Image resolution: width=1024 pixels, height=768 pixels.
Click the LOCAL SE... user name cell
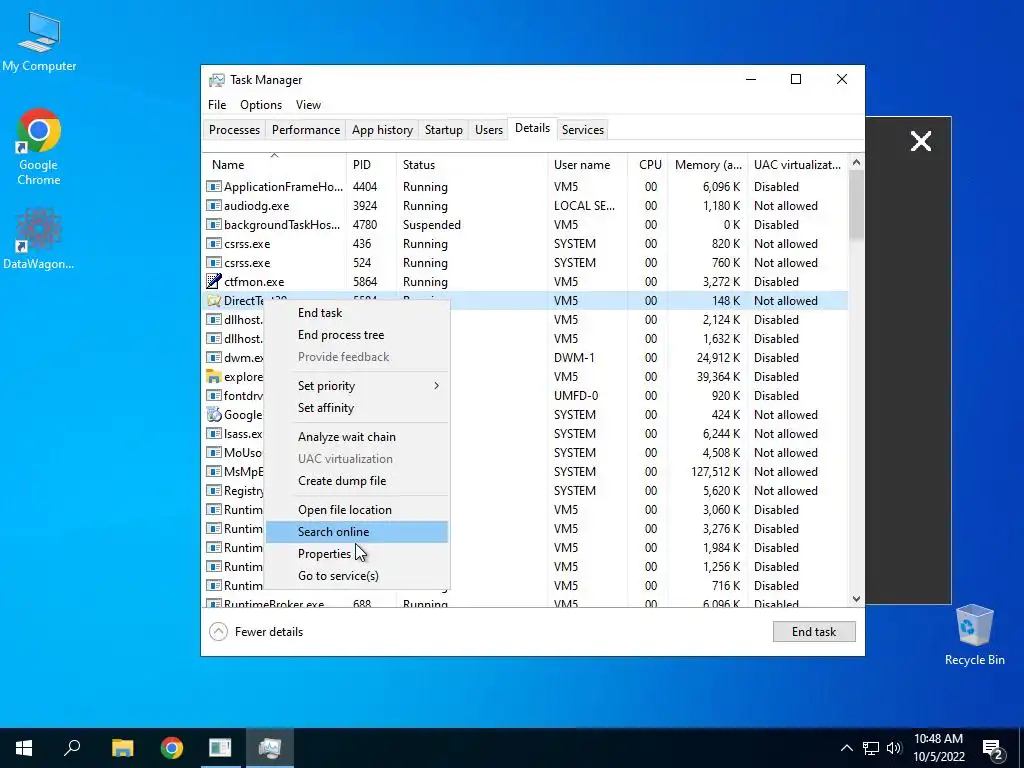coord(584,206)
